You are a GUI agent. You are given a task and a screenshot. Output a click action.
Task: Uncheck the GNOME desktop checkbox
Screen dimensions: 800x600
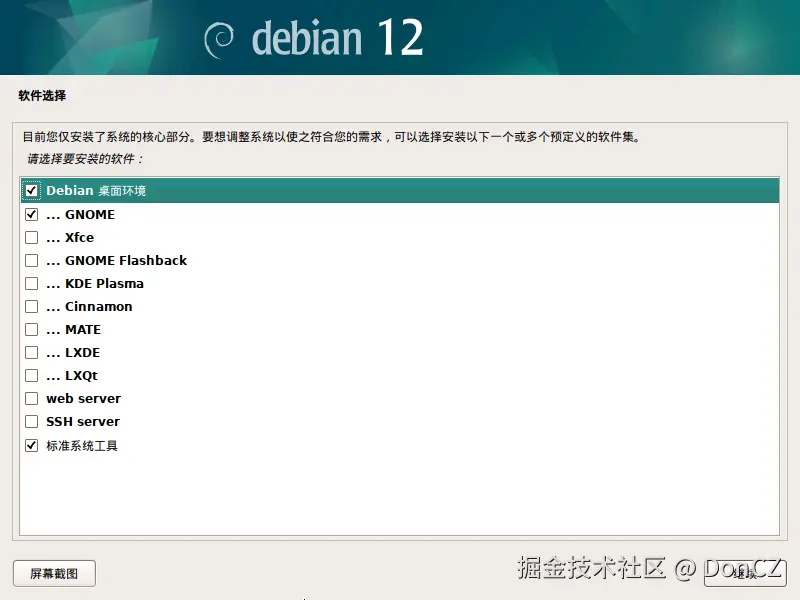[x=32, y=214]
